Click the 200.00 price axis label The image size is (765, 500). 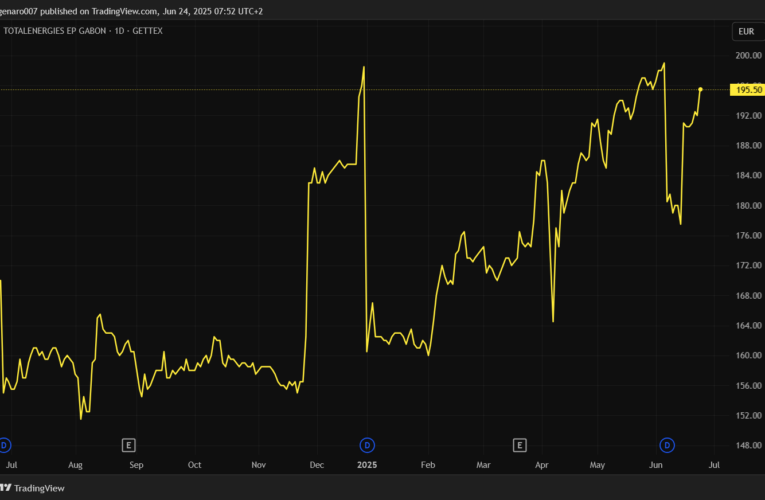tap(748, 56)
